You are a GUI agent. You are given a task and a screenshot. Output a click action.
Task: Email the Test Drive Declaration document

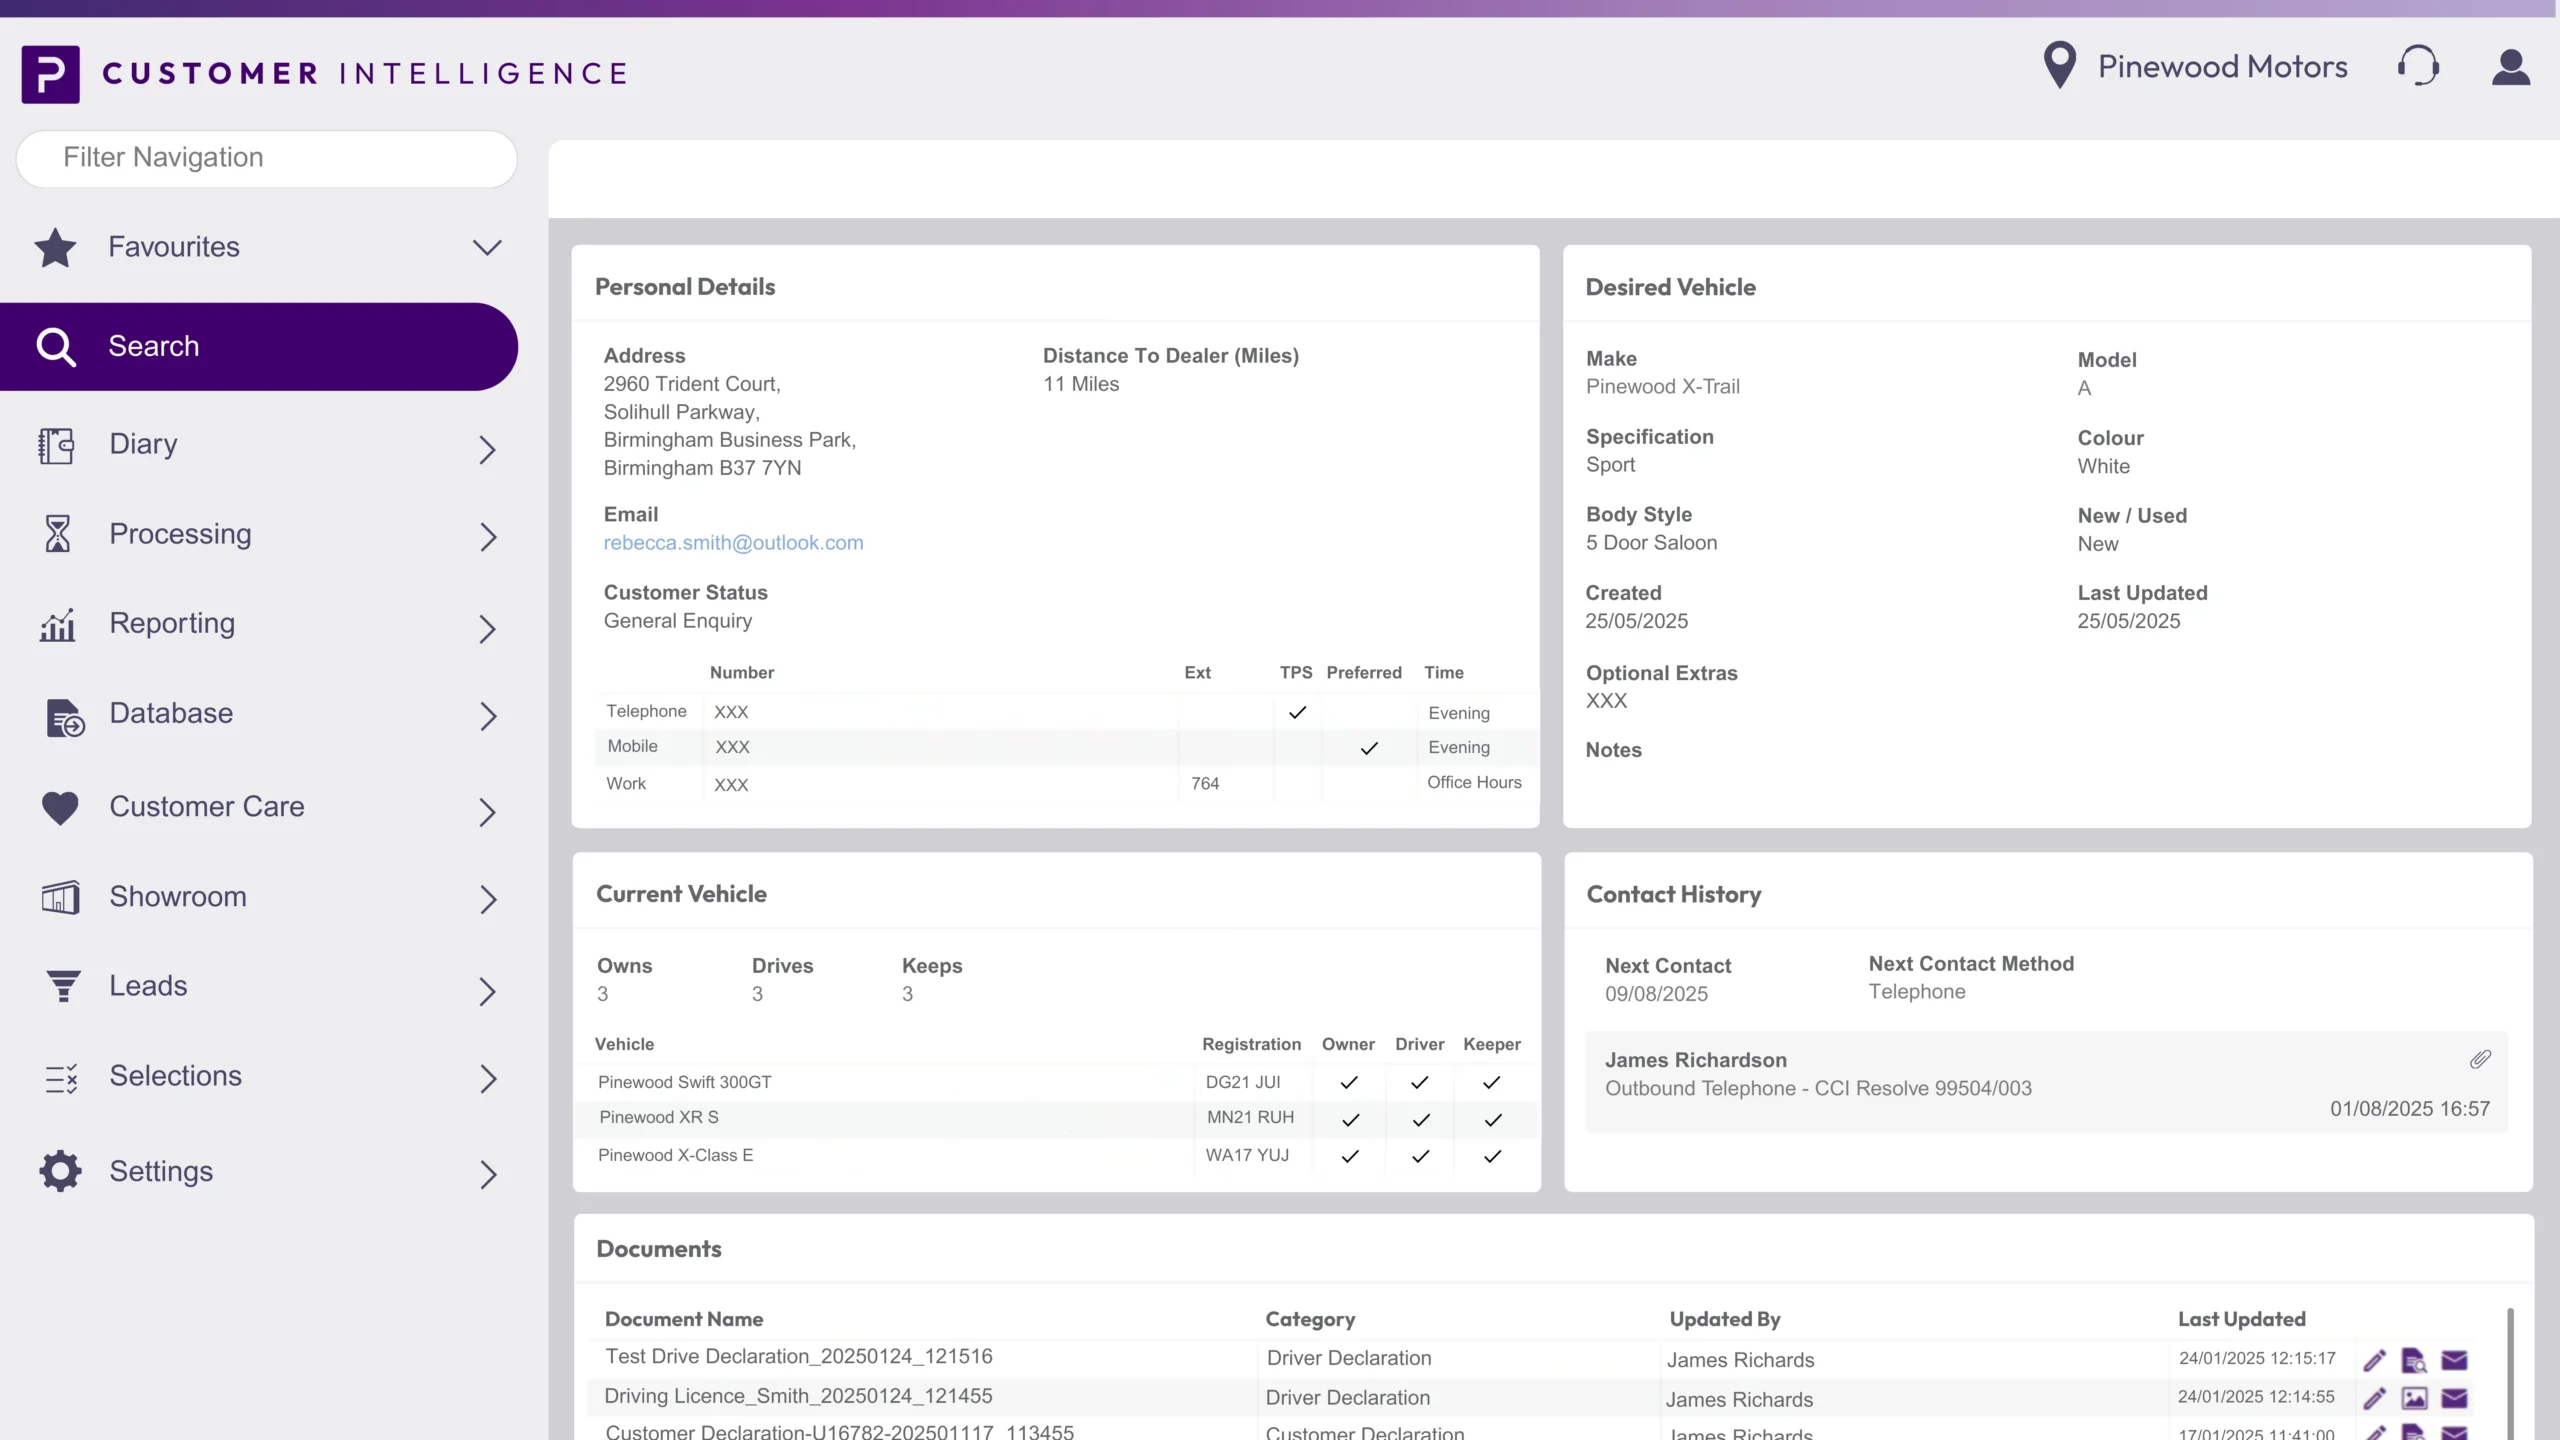pos(2454,1360)
